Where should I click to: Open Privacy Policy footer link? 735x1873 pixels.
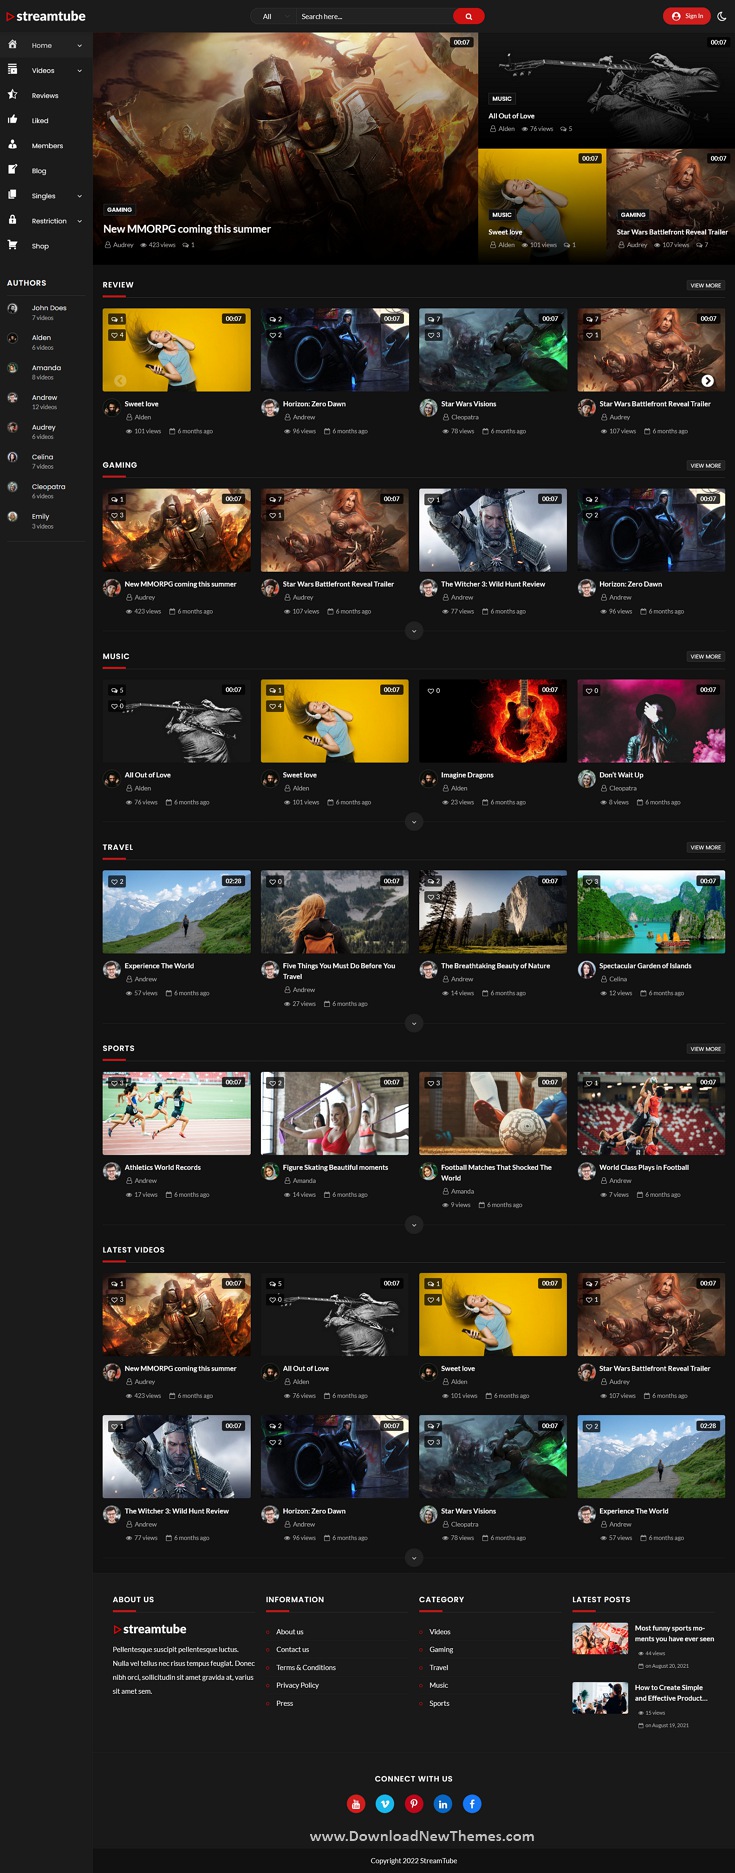click(x=297, y=1685)
